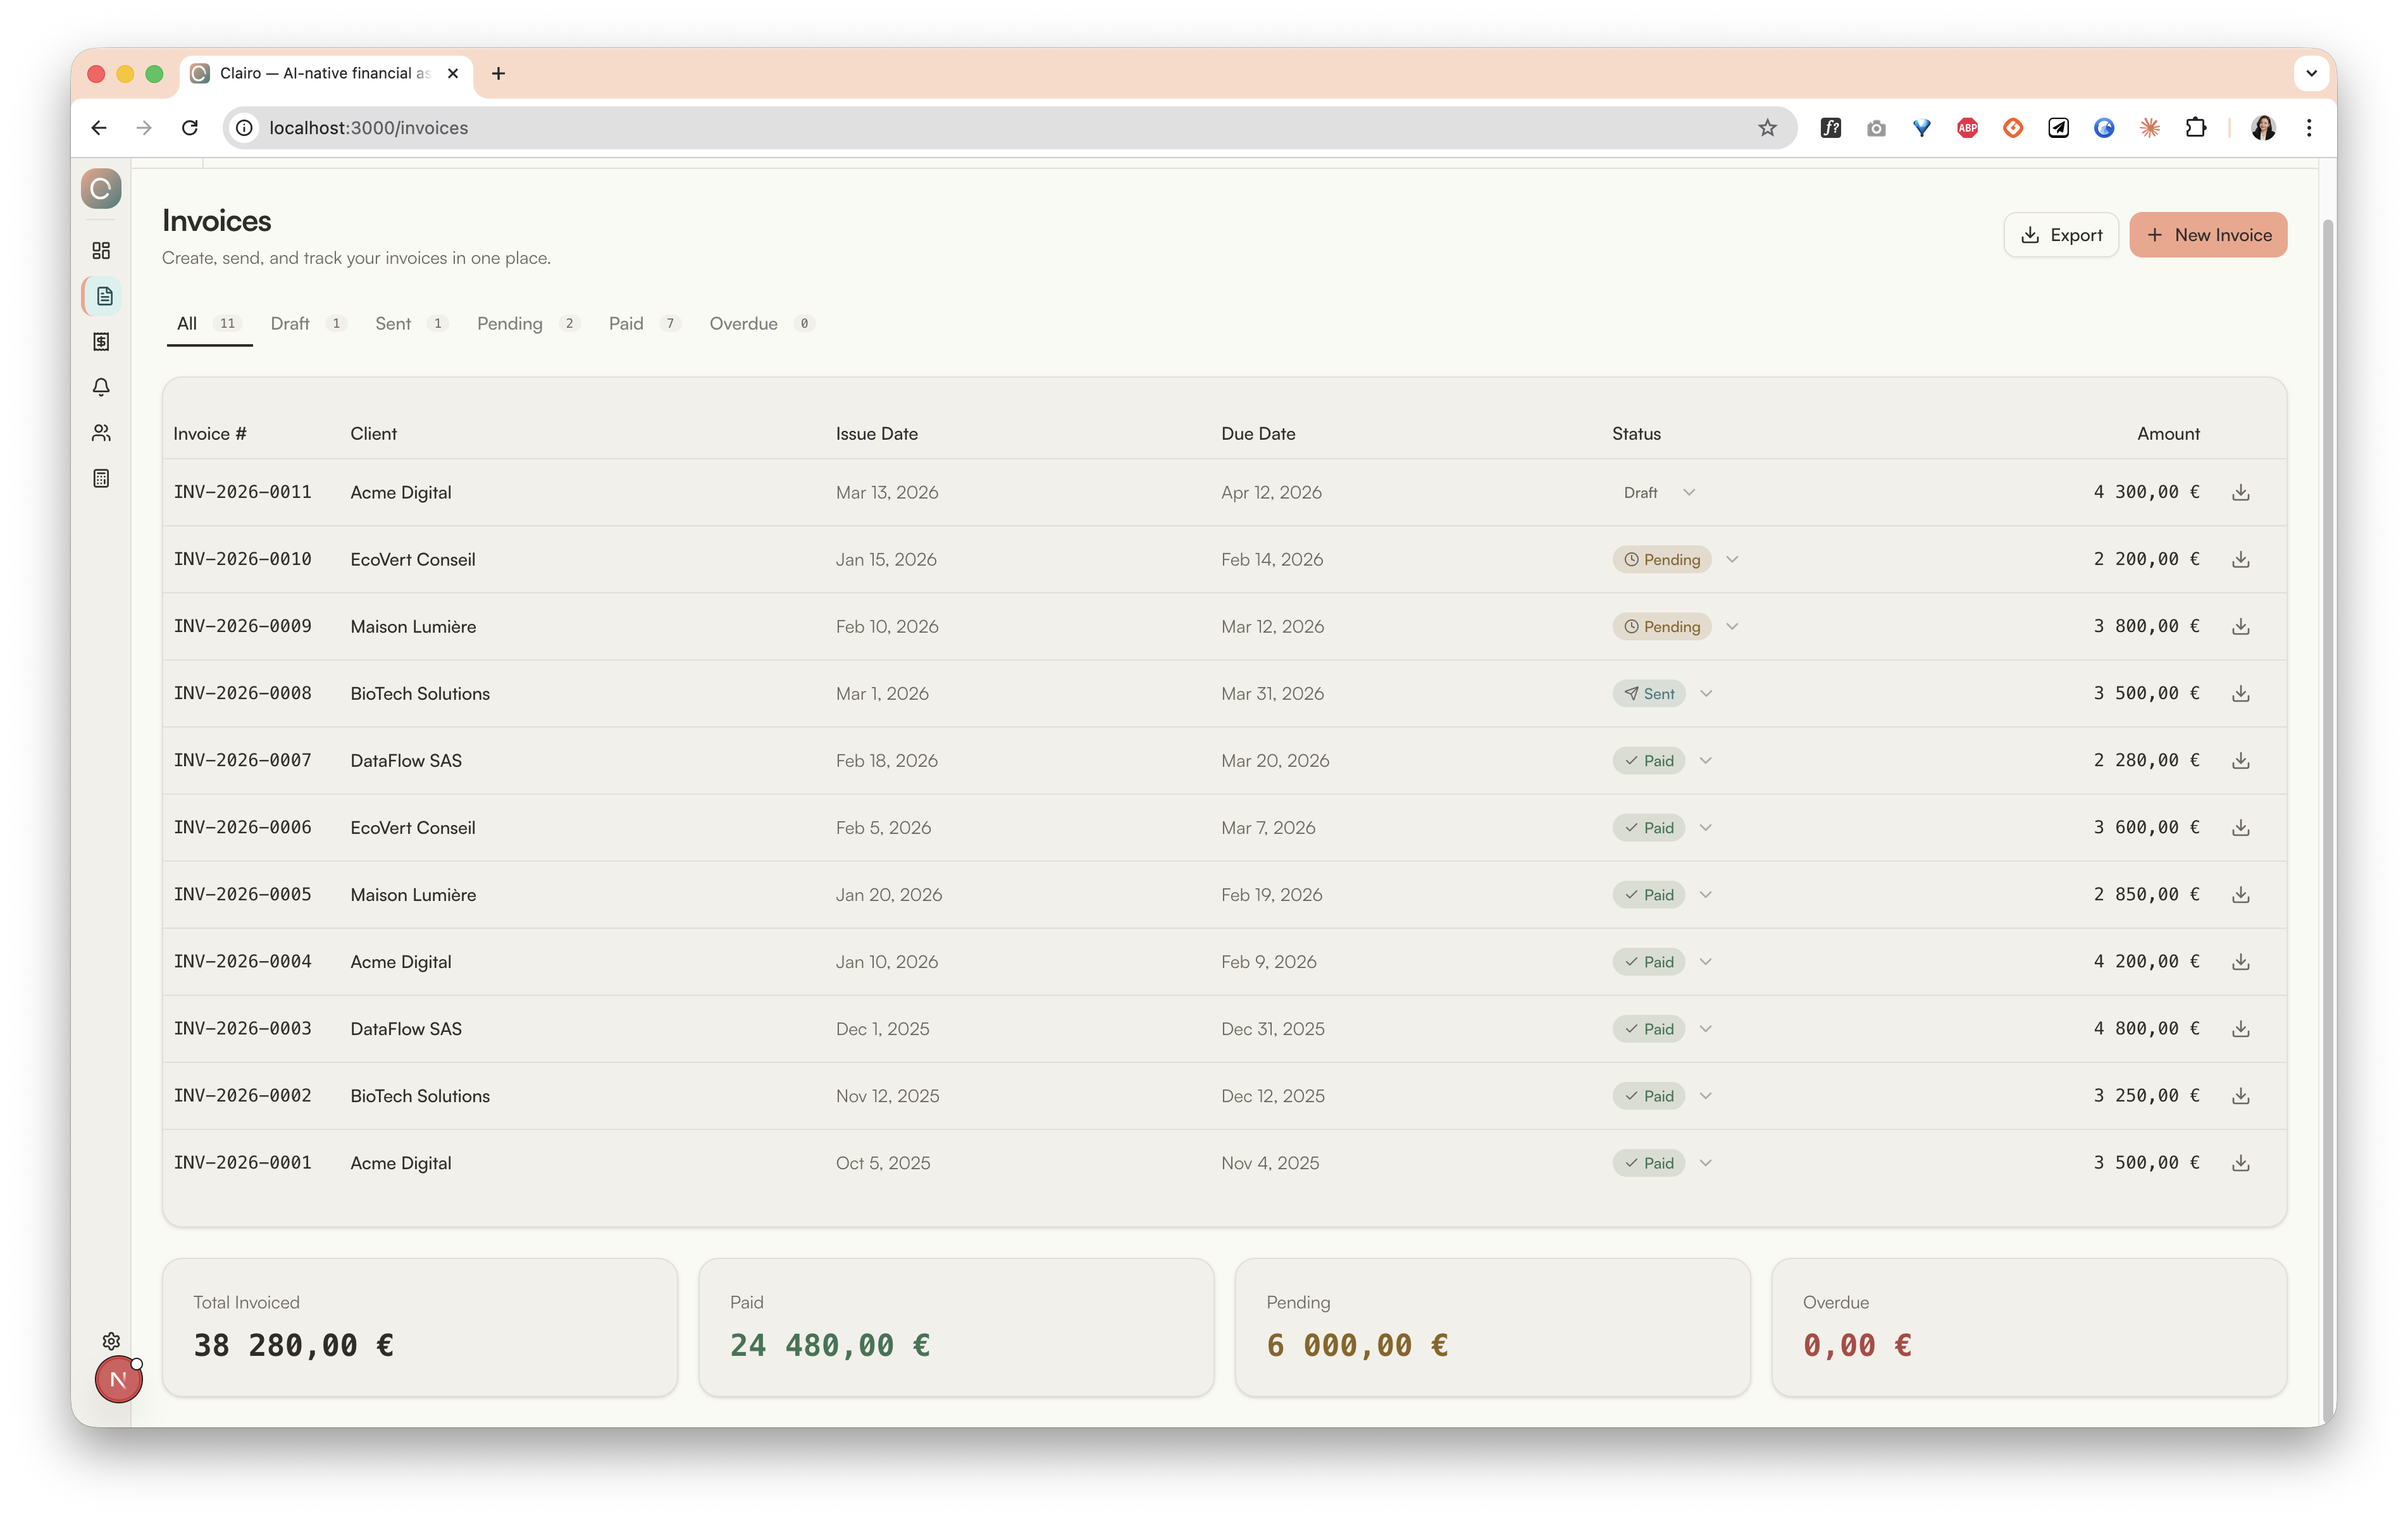Click the red N user avatar

coord(118,1380)
